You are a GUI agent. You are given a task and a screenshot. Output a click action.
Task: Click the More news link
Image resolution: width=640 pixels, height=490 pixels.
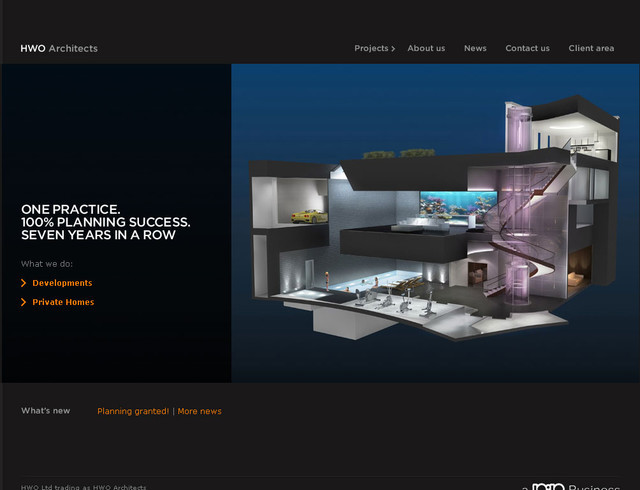(200, 411)
